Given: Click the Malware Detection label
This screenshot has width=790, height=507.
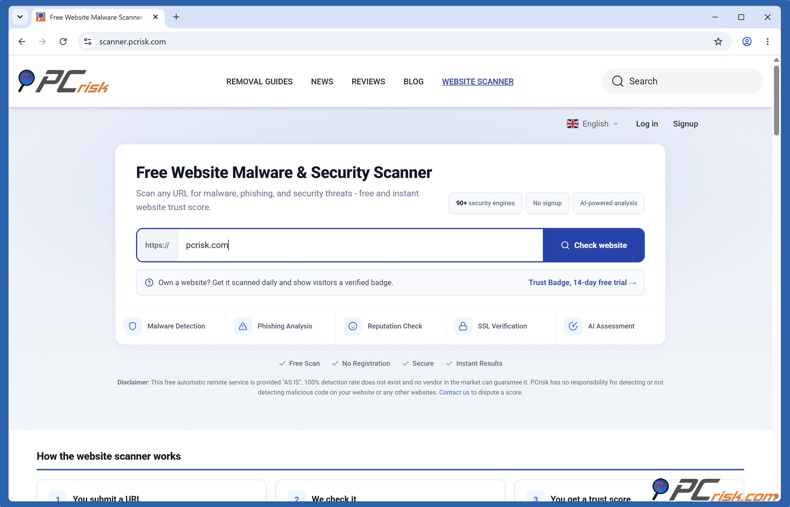Looking at the screenshot, I should click(x=176, y=326).
